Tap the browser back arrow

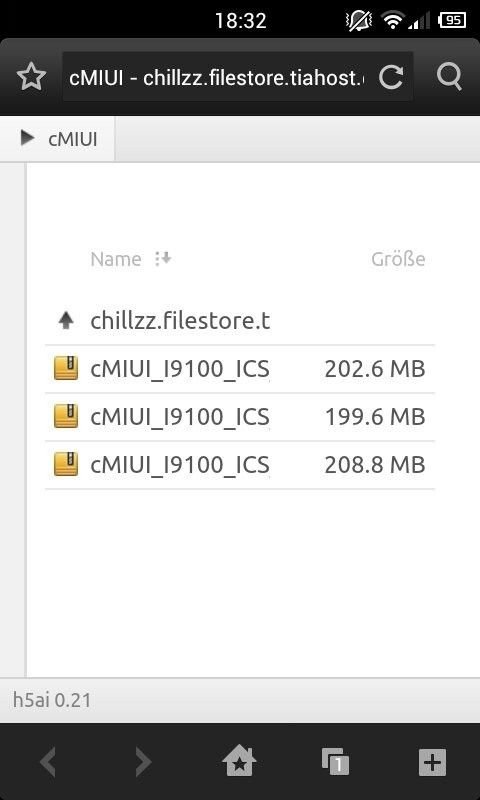click(x=48, y=763)
